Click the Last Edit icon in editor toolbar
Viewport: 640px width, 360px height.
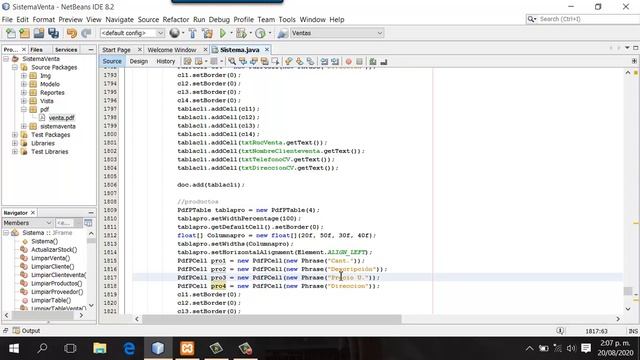tap(187, 61)
